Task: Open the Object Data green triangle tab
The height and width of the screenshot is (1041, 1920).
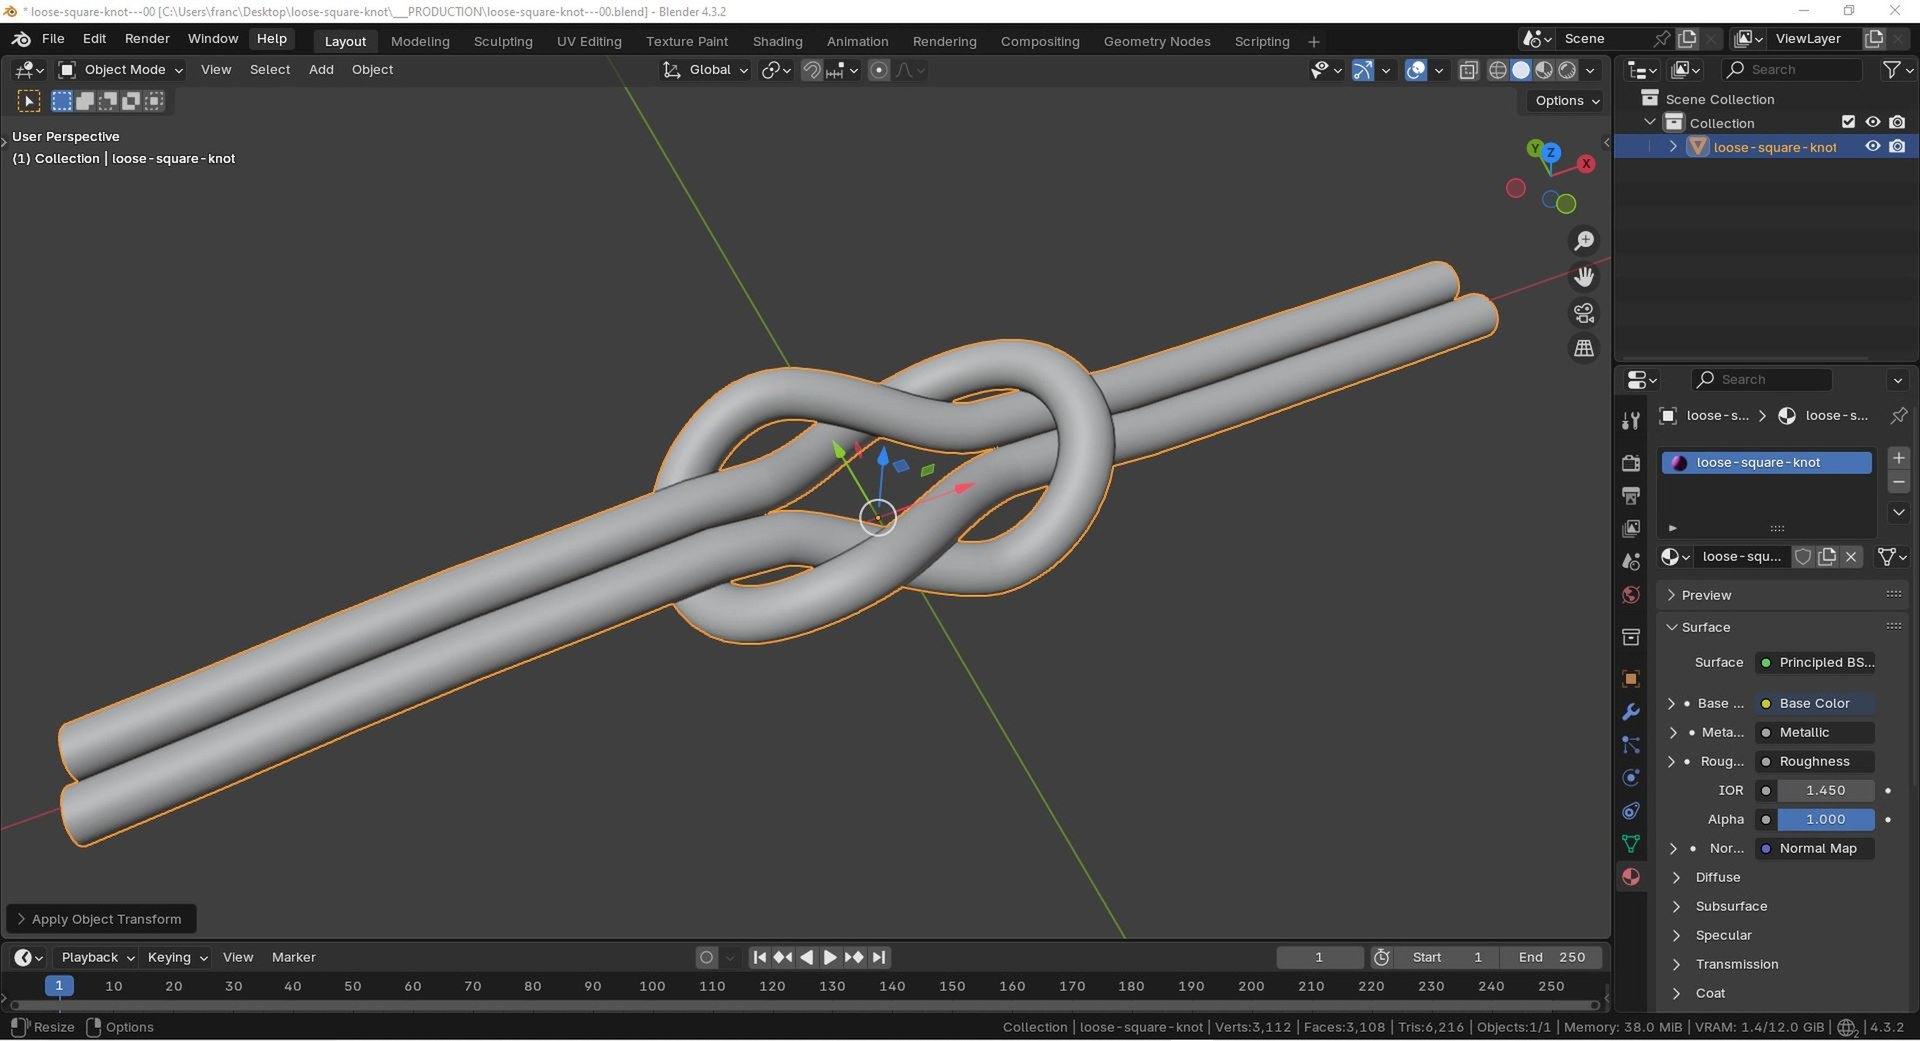Action: tap(1631, 844)
